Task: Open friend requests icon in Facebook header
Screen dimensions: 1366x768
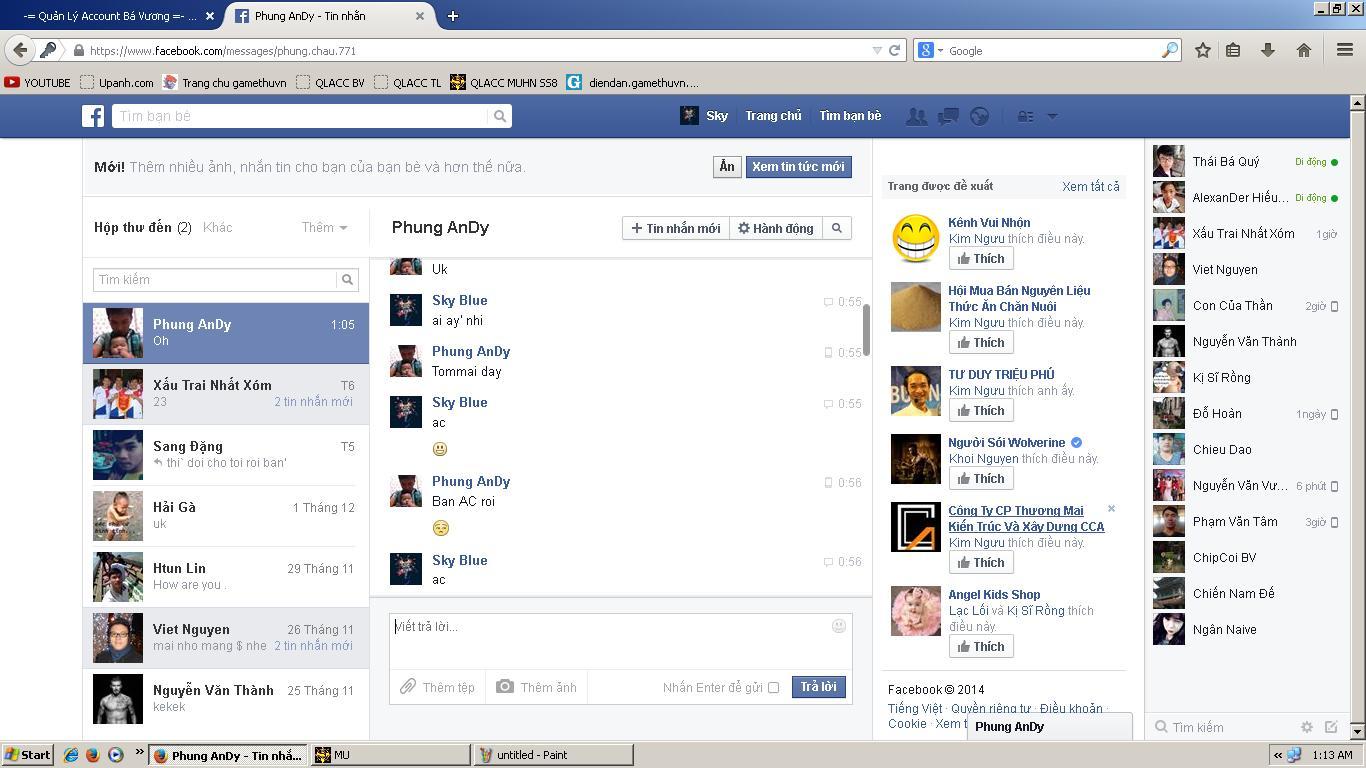Action: (x=916, y=116)
